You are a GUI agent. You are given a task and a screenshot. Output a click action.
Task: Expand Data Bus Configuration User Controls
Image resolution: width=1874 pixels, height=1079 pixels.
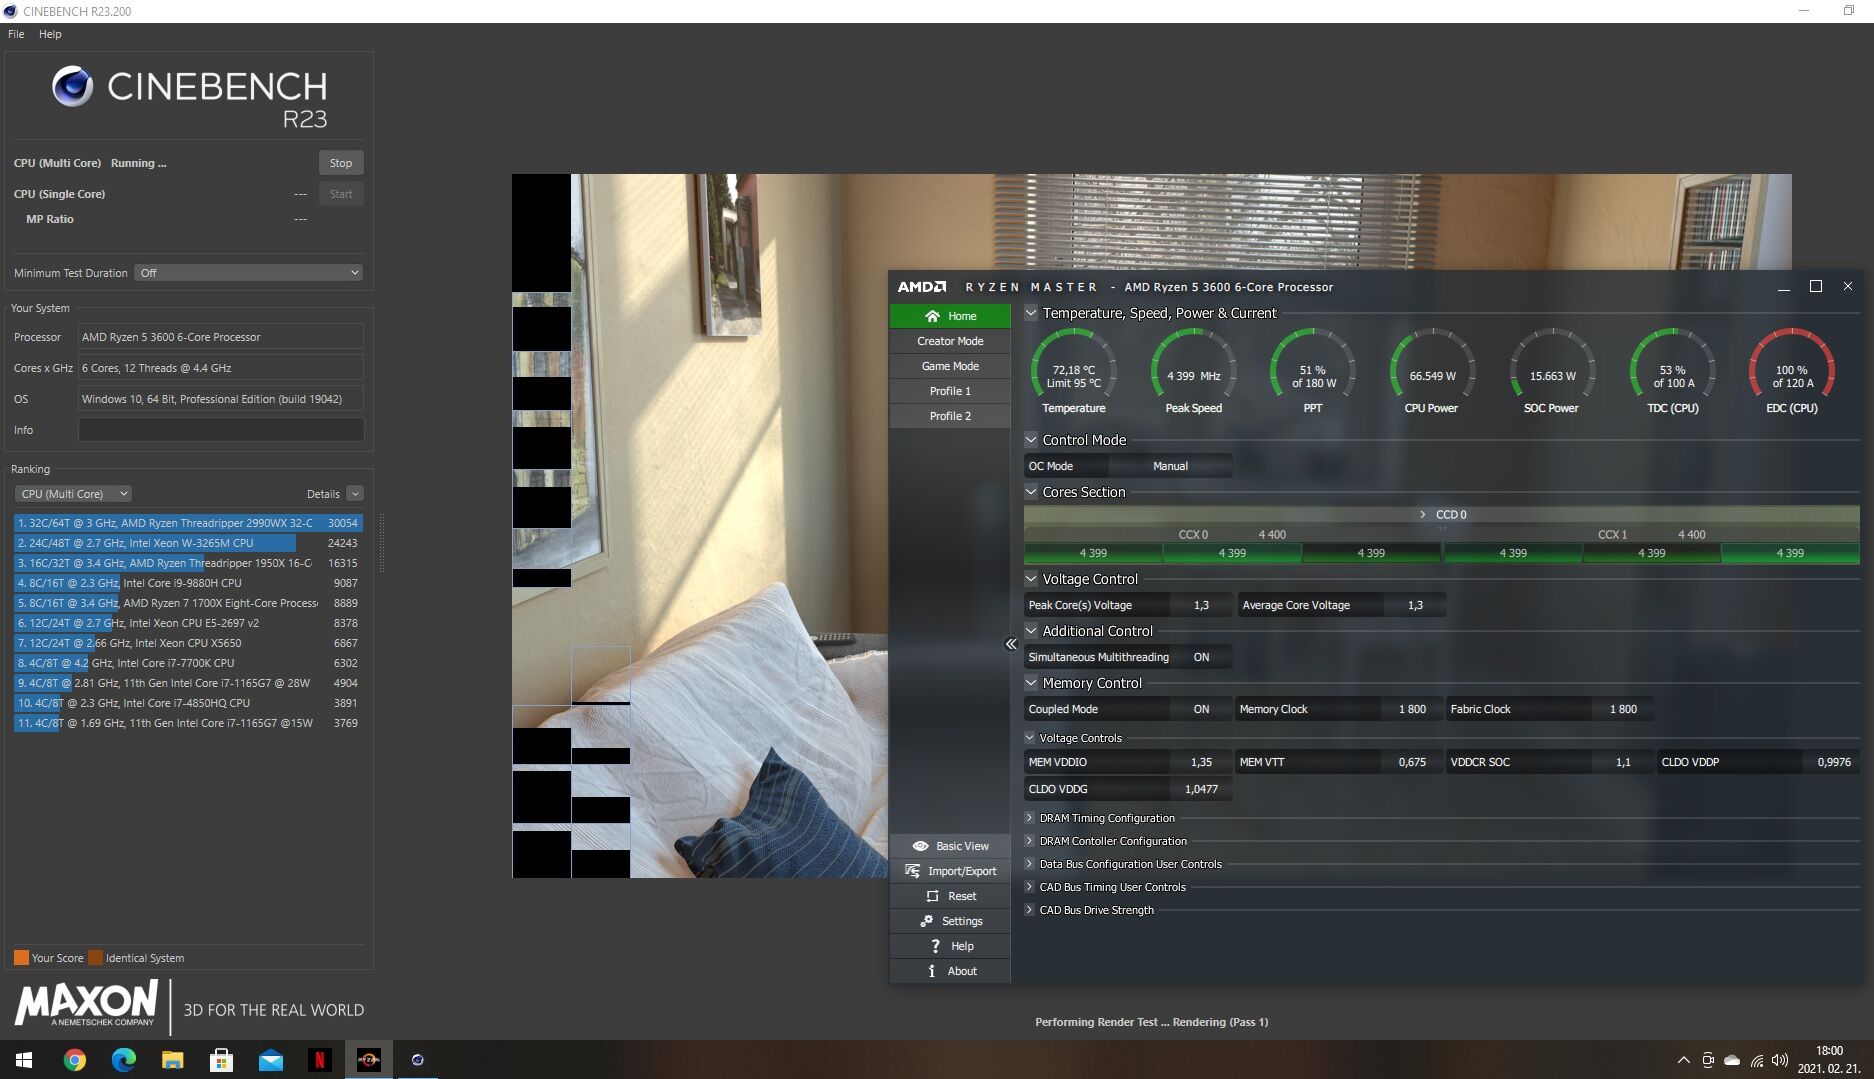(1030, 864)
